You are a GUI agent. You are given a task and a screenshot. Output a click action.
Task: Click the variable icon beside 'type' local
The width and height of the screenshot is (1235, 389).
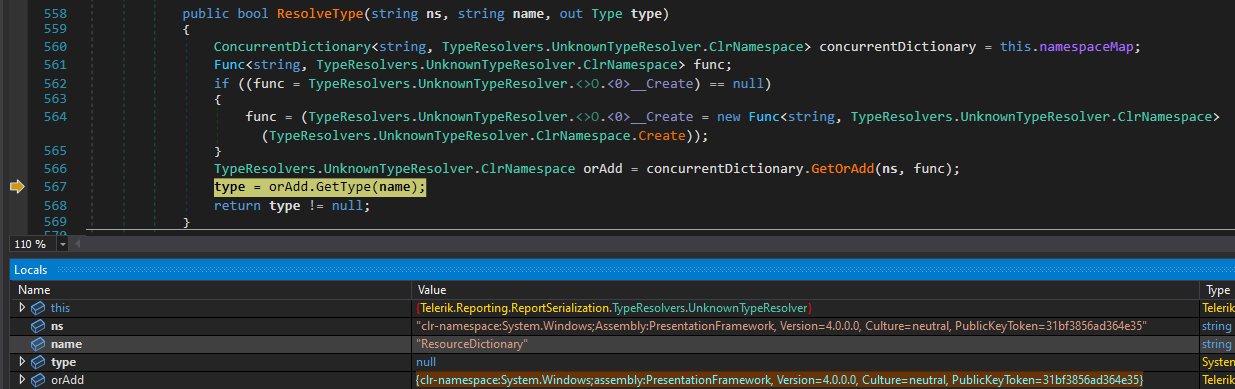coord(38,362)
